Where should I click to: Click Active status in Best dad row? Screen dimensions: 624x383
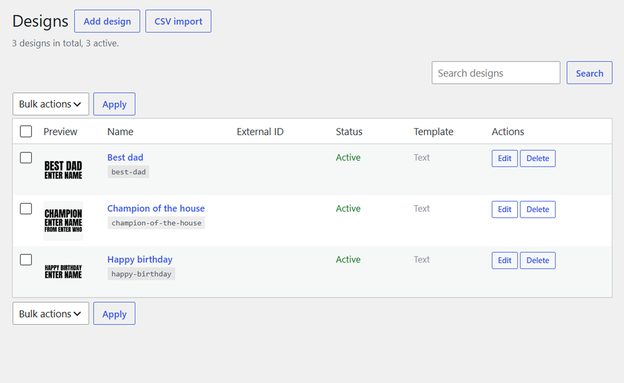pyautogui.click(x=348, y=157)
